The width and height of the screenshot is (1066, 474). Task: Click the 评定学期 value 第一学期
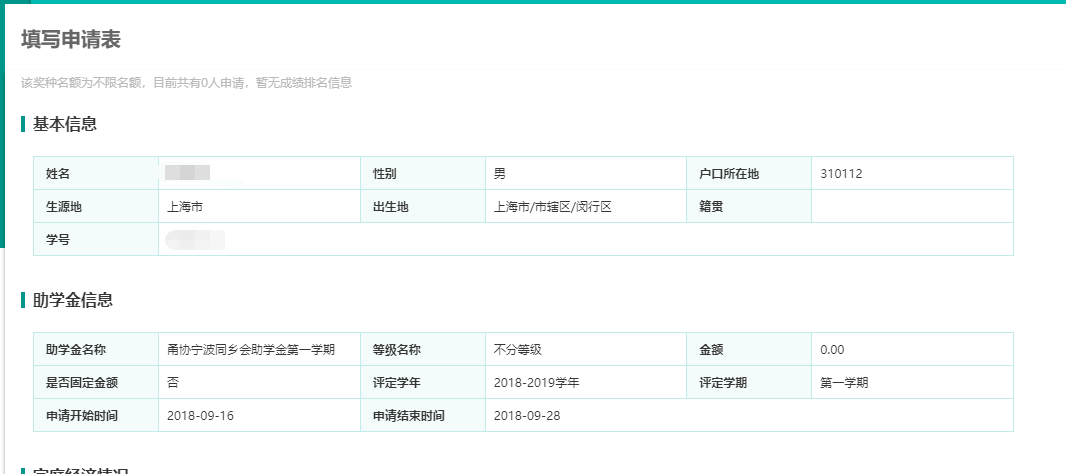[844, 383]
